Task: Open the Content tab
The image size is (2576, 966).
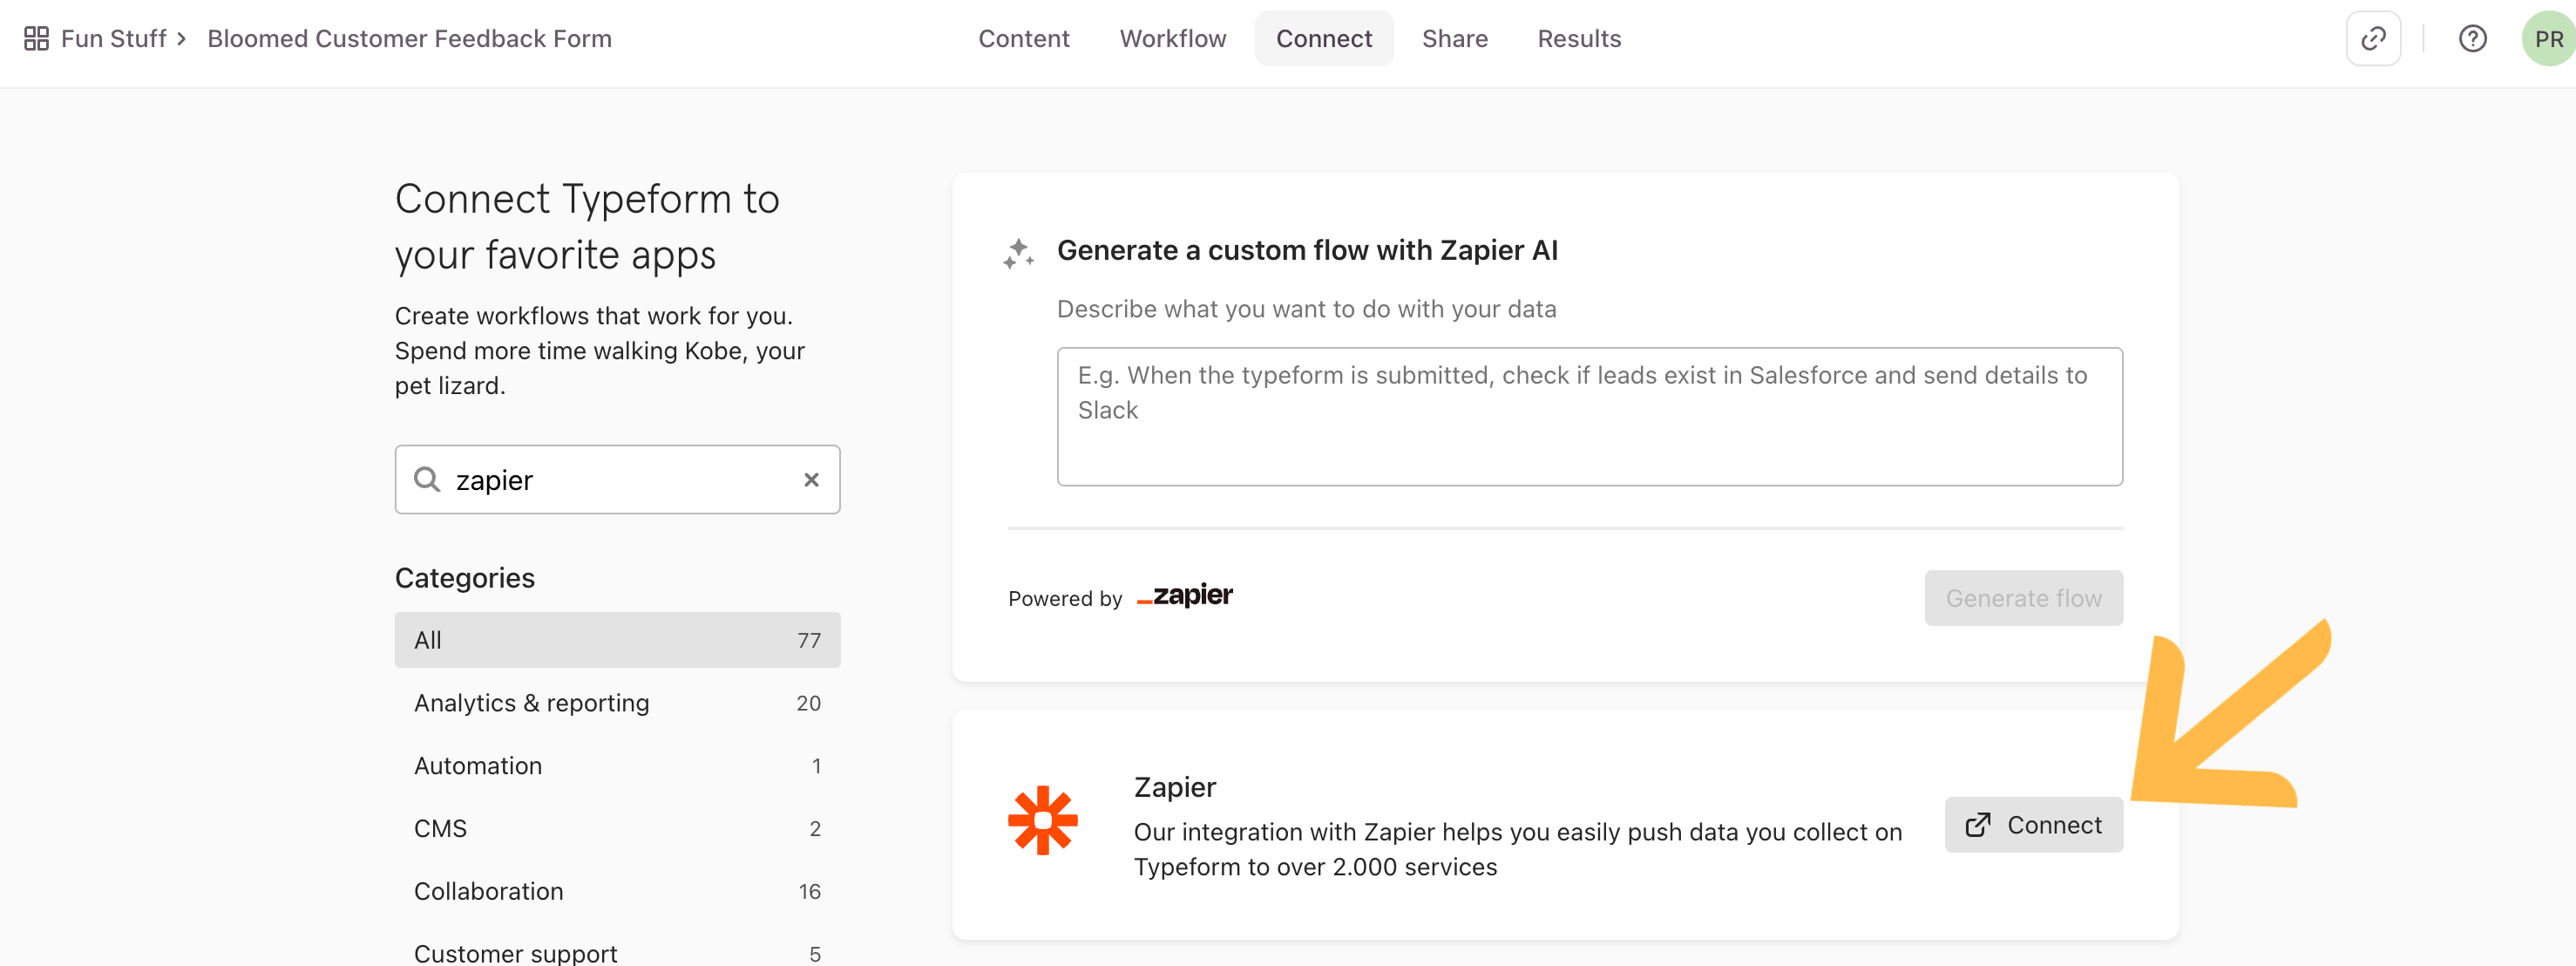Action: (1023, 38)
